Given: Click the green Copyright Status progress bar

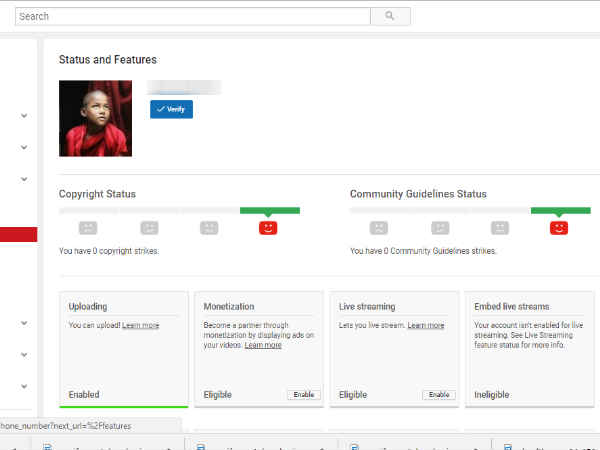Looking at the screenshot, I should point(269,211).
